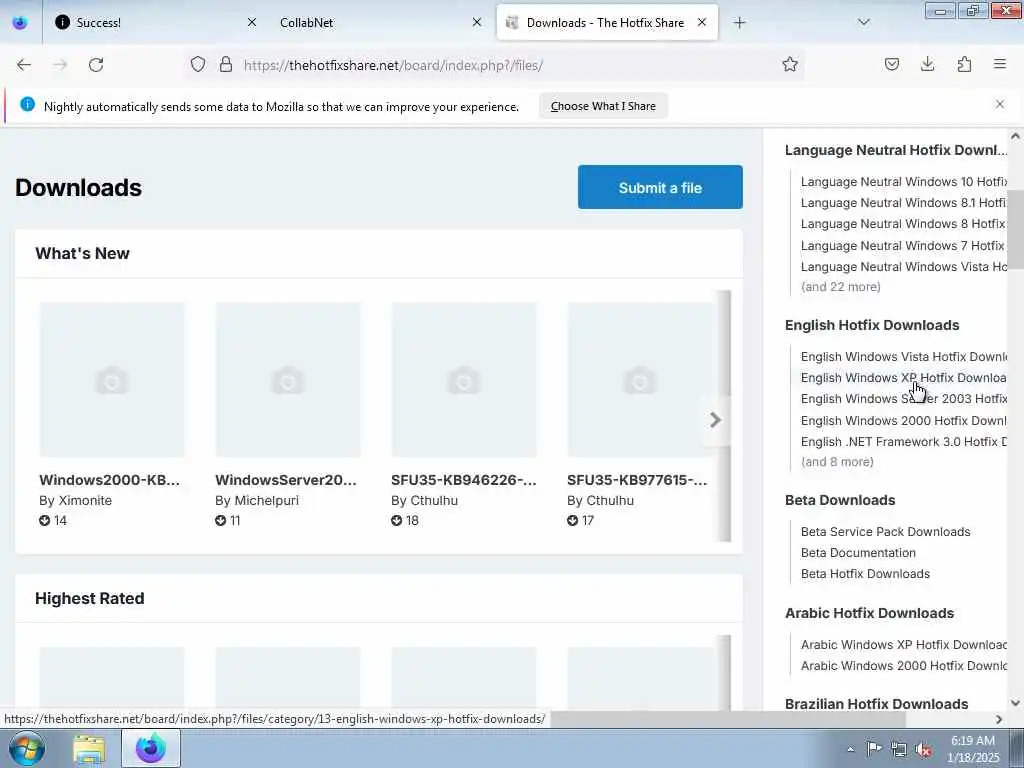Open the SFU35-KB977615 file thumbnail

coord(639,379)
